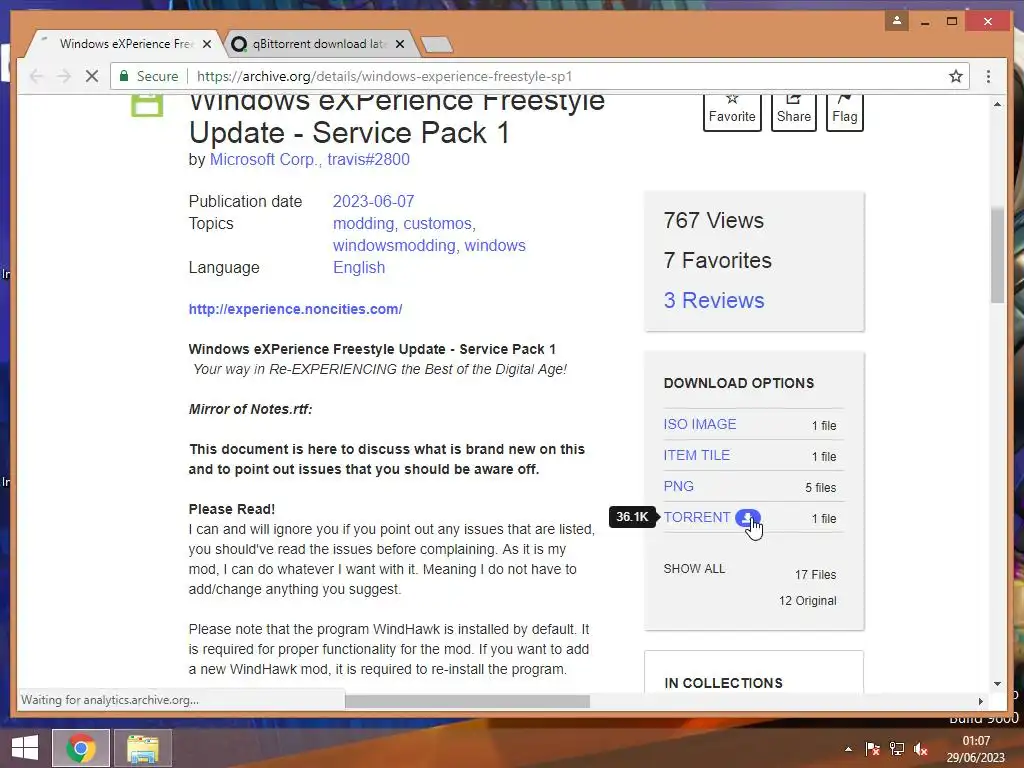Viewport: 1024px width, 768px height.
Task: Click the horizontal scrollbar thumb
Action: click(467, 701)
